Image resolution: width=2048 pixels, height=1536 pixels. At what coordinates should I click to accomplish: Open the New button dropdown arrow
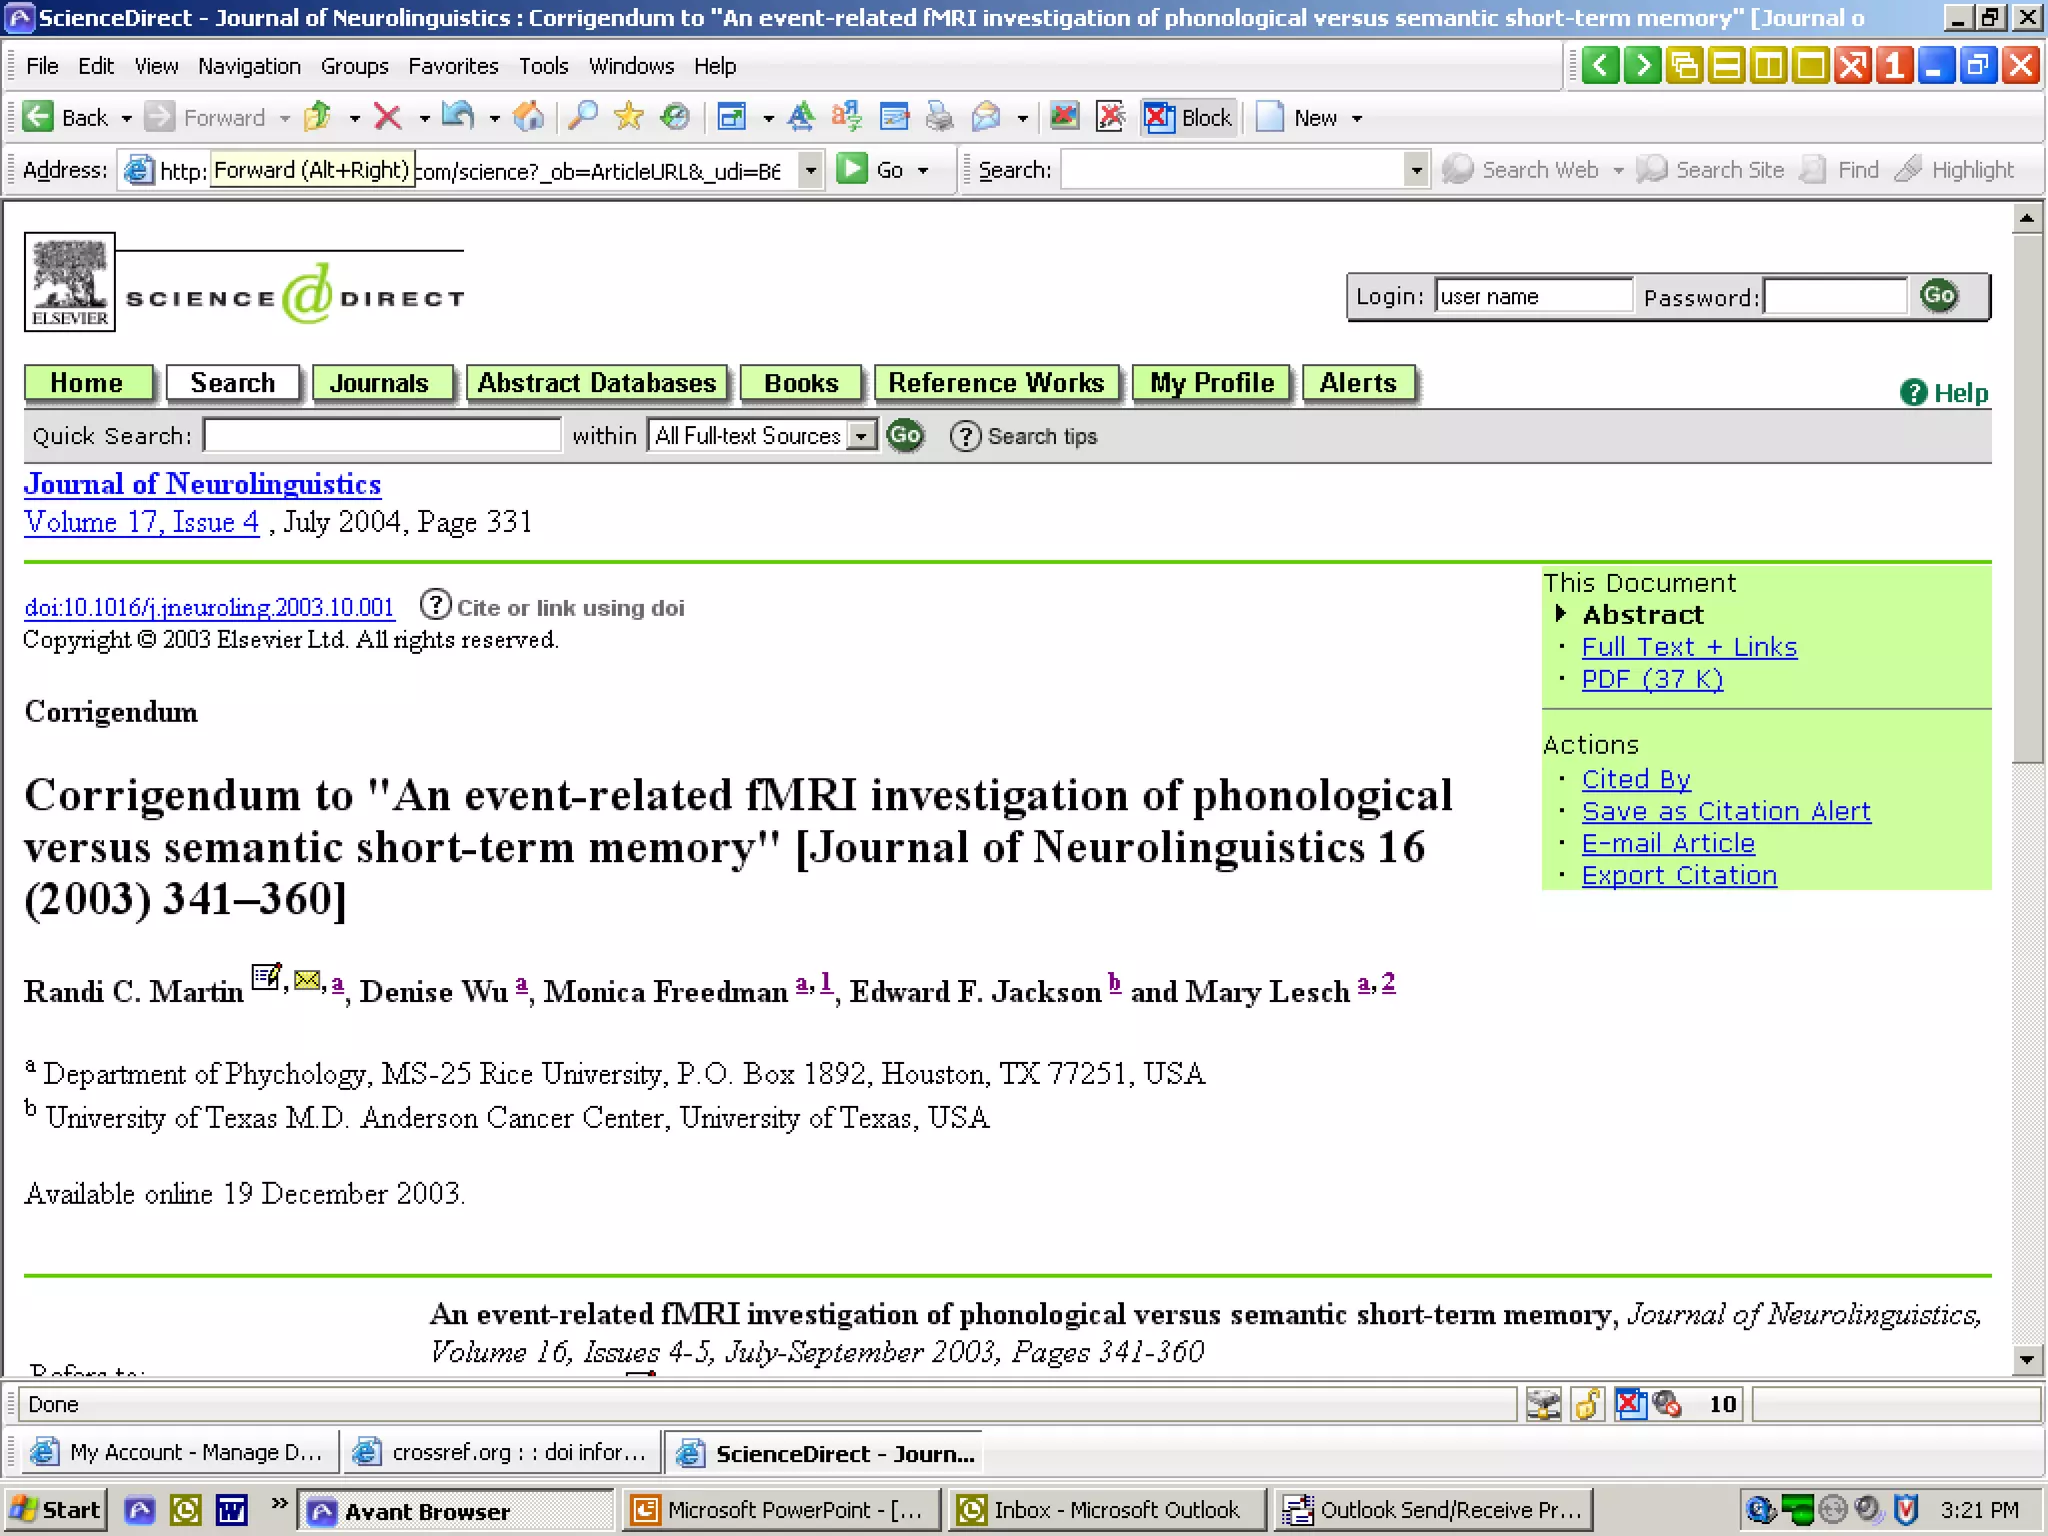point(1357,118)
